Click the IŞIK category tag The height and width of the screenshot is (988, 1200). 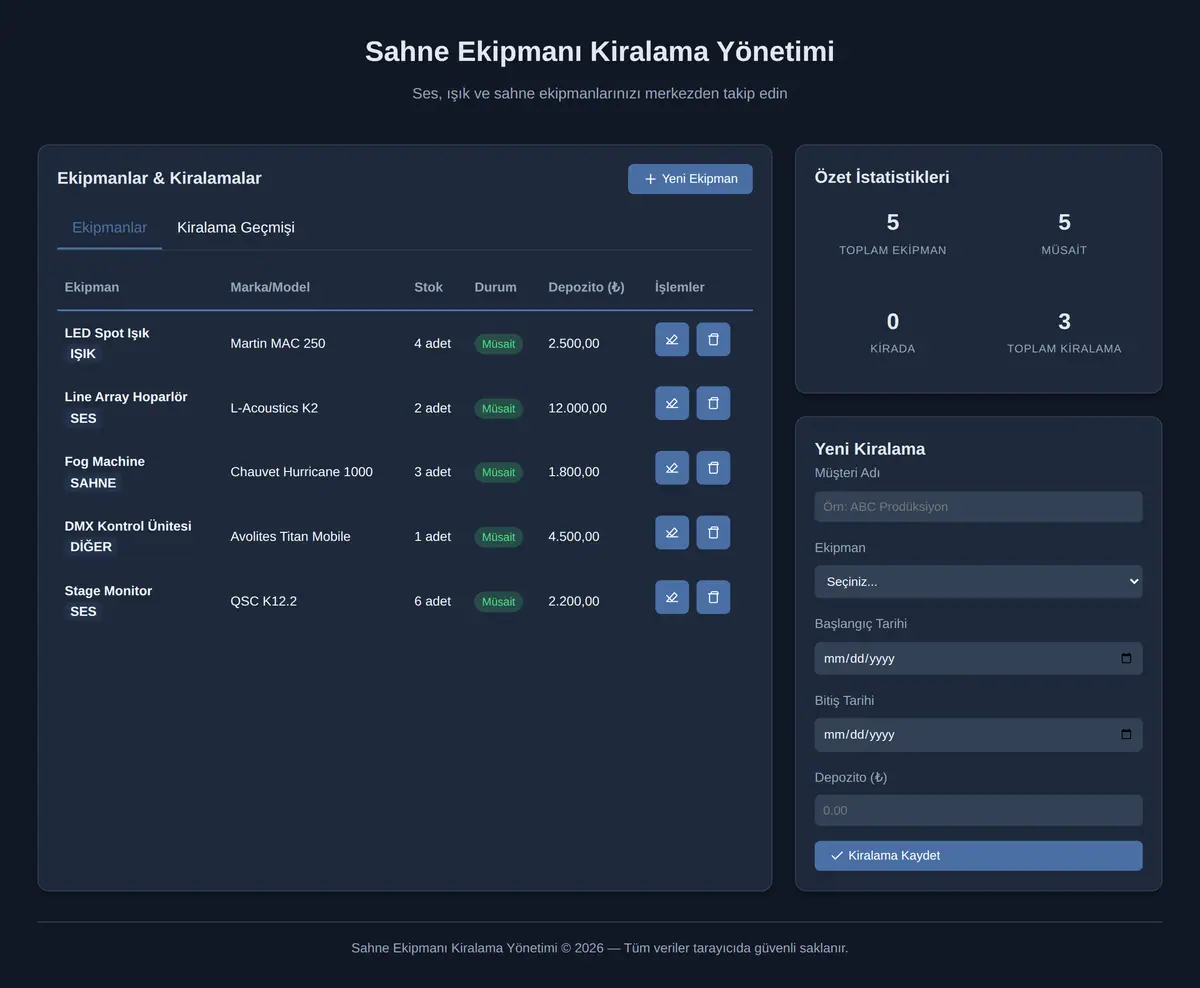[83, 354]
